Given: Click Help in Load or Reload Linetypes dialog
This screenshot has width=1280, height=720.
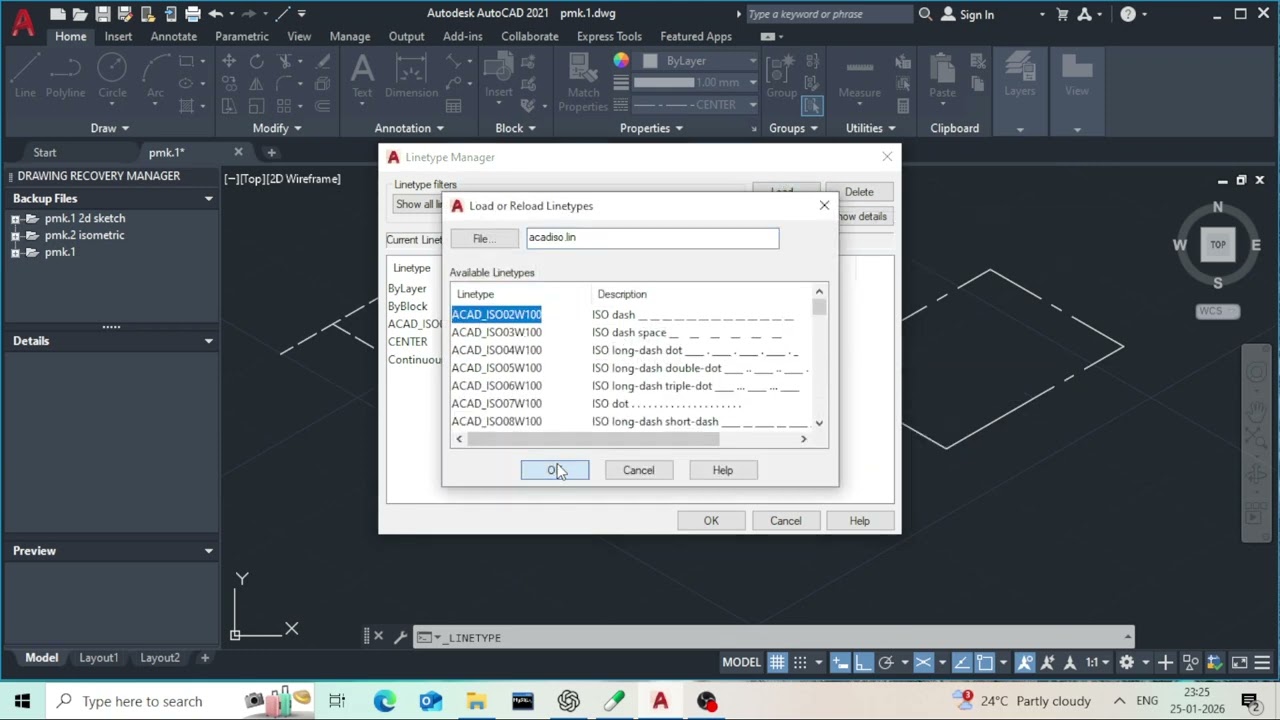Looking at the screenshot, I should (x=723, y=470).
